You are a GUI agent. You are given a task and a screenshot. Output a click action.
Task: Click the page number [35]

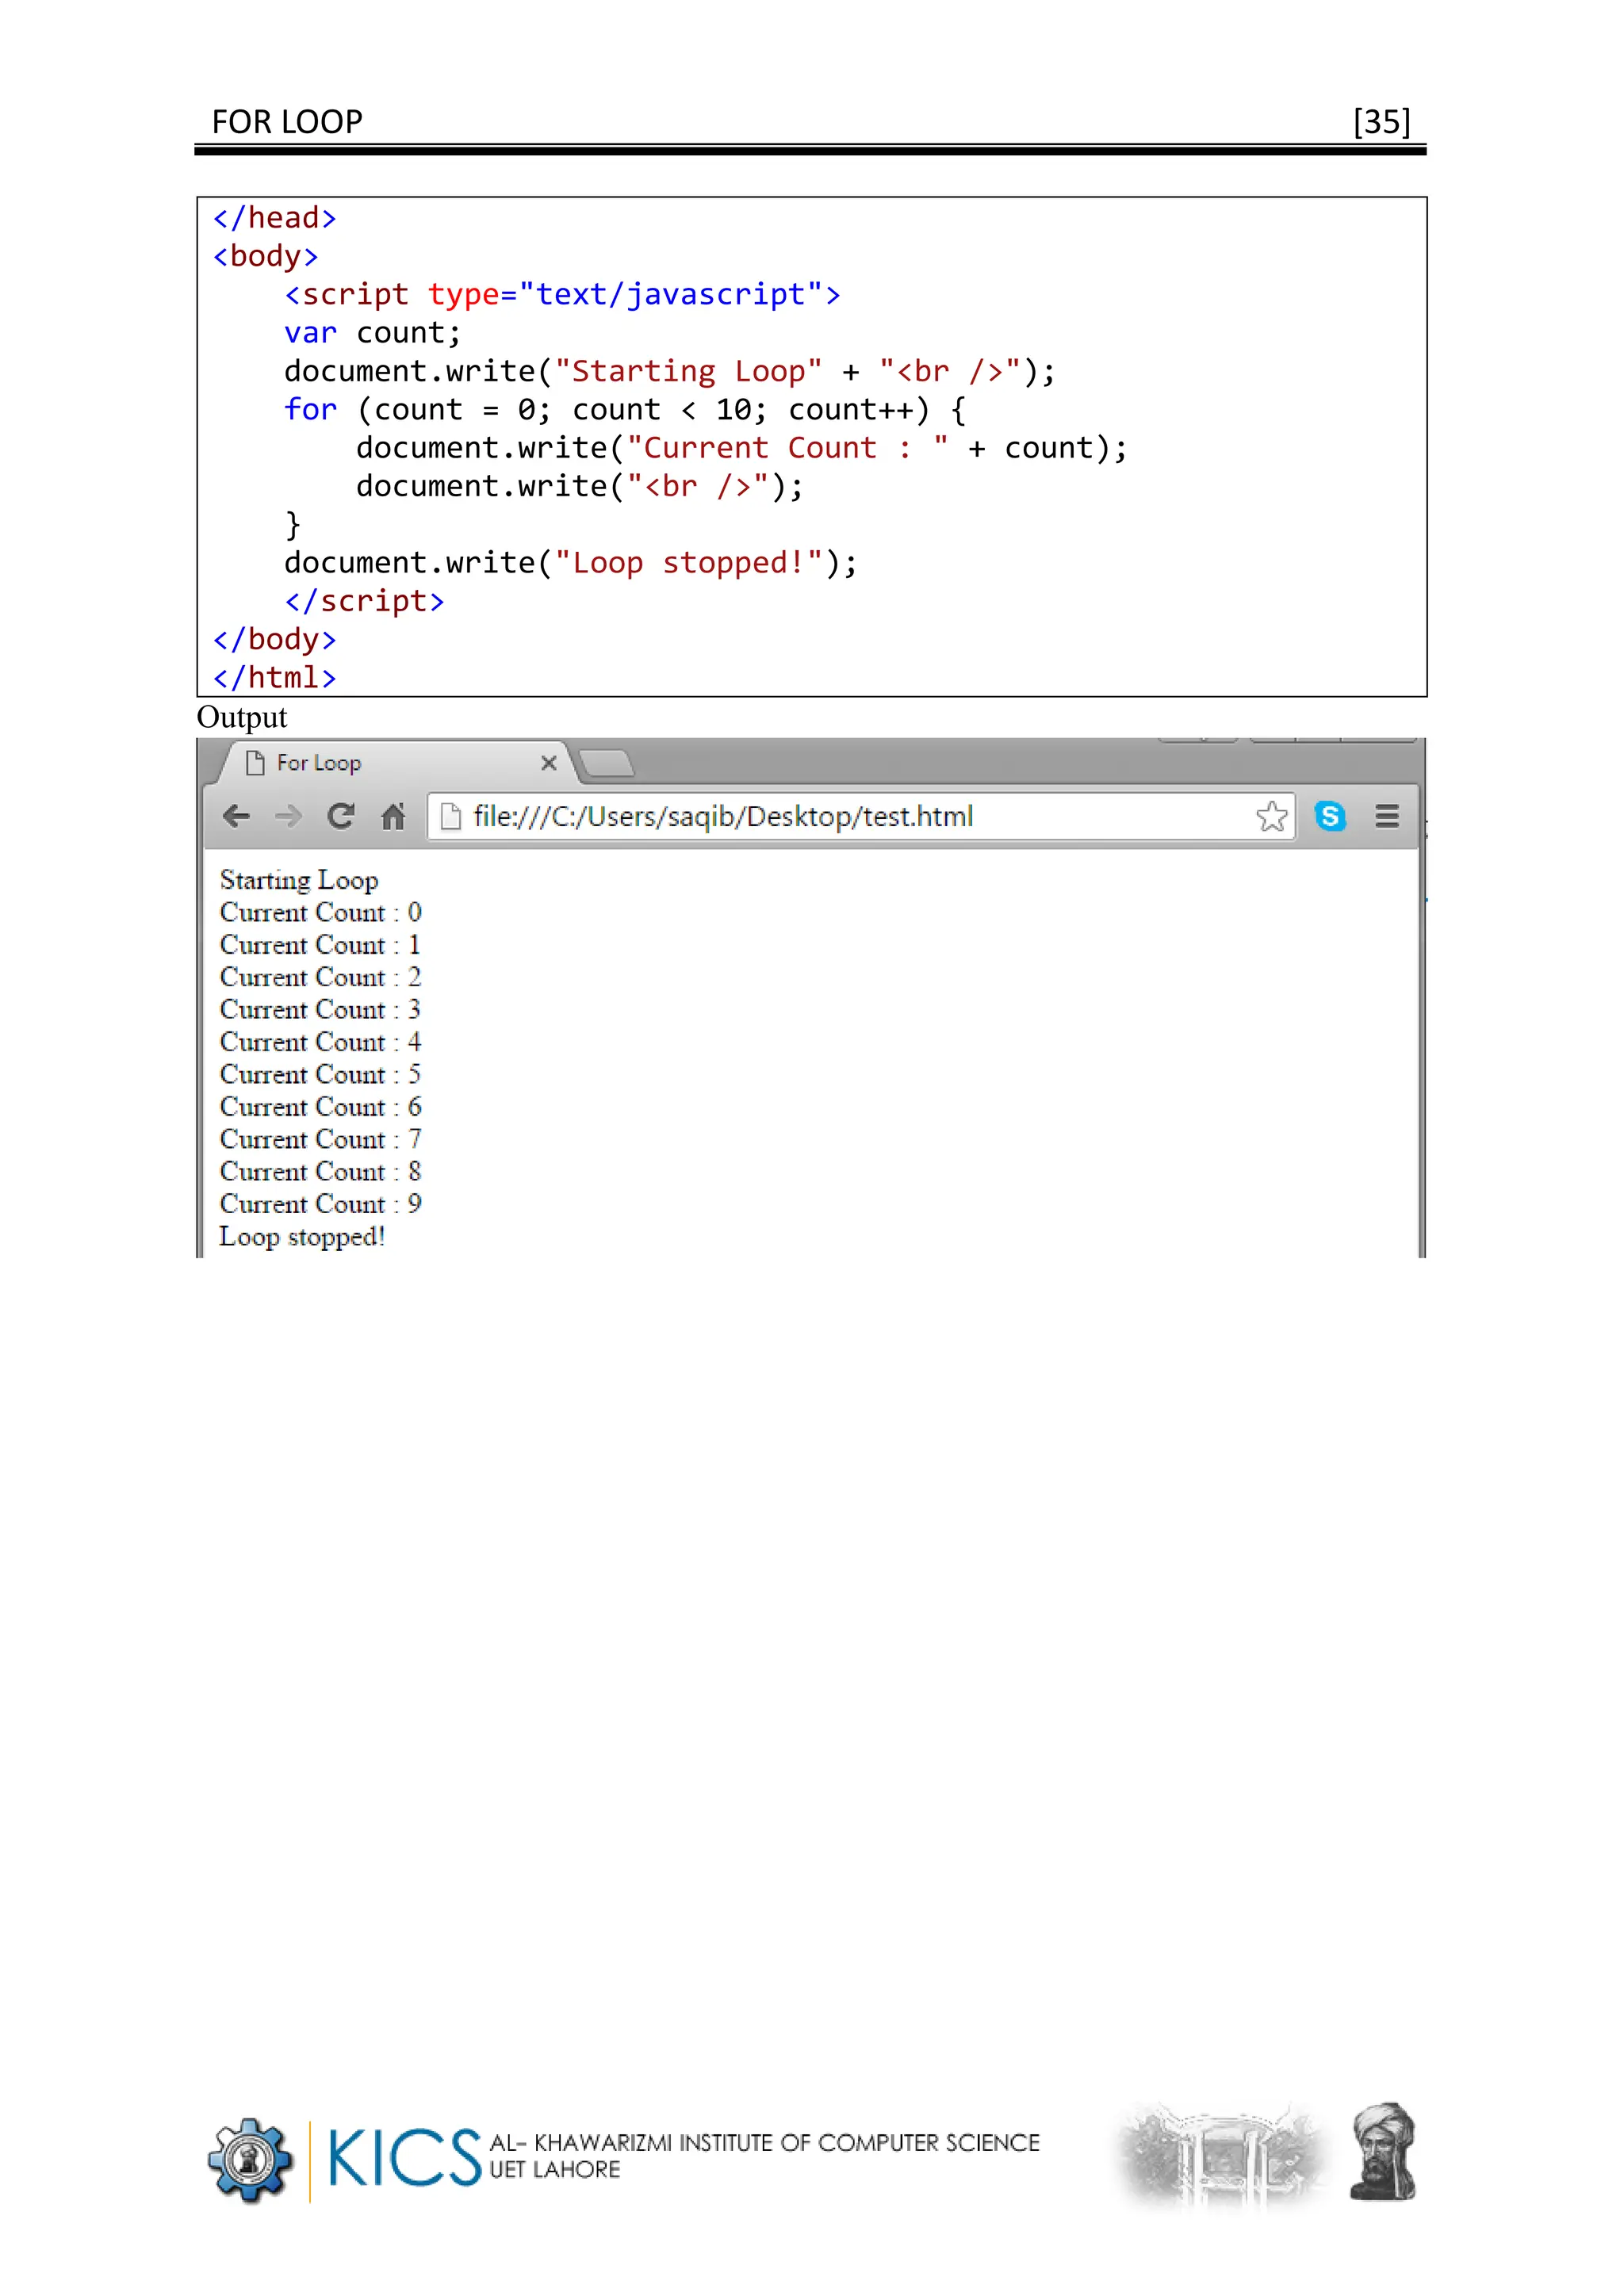1381,122
